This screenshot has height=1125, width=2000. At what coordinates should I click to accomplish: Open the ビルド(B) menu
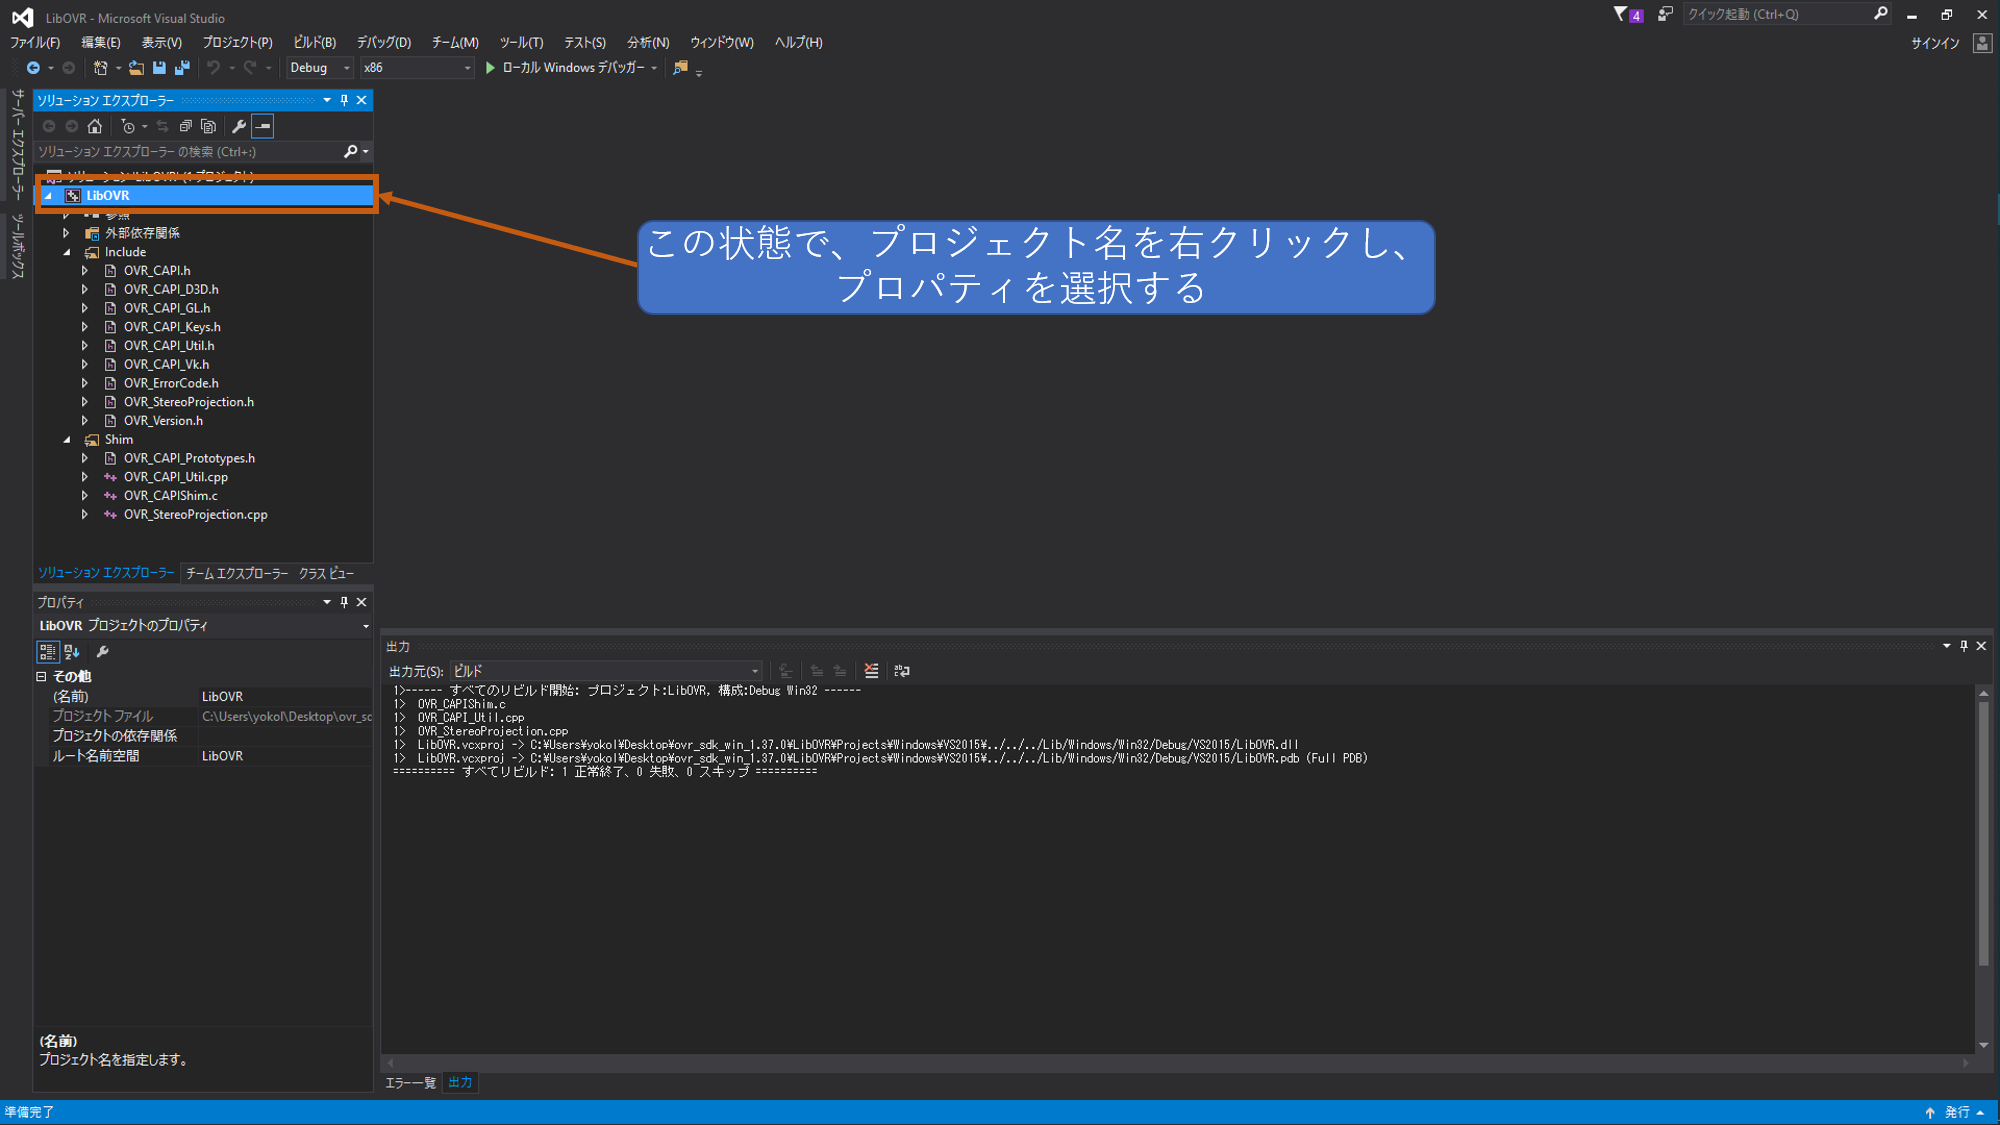(314, 42)
